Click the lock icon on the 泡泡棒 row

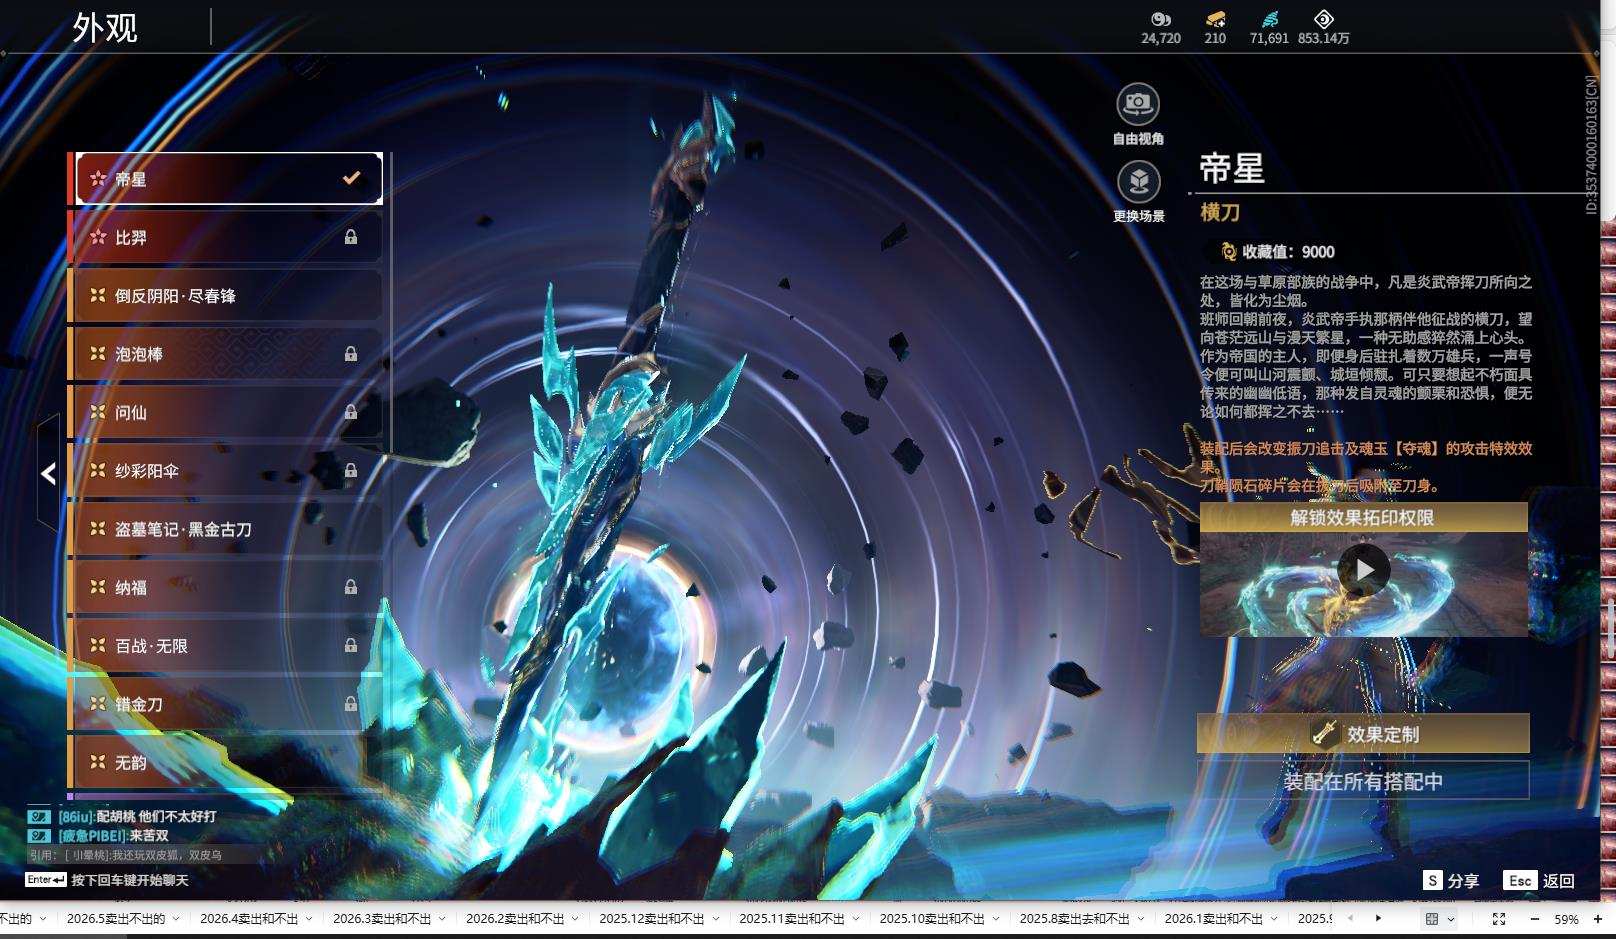pos(351,354)
